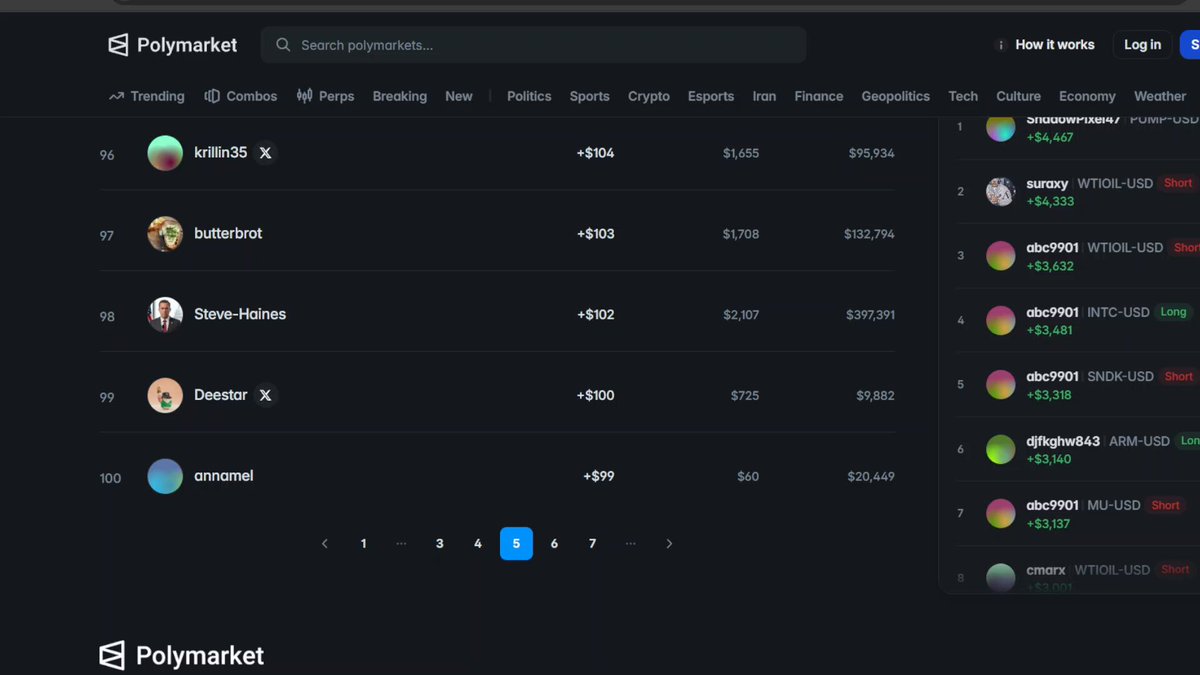Click suraxy's avatar in the side panel

pos(1001,191)
